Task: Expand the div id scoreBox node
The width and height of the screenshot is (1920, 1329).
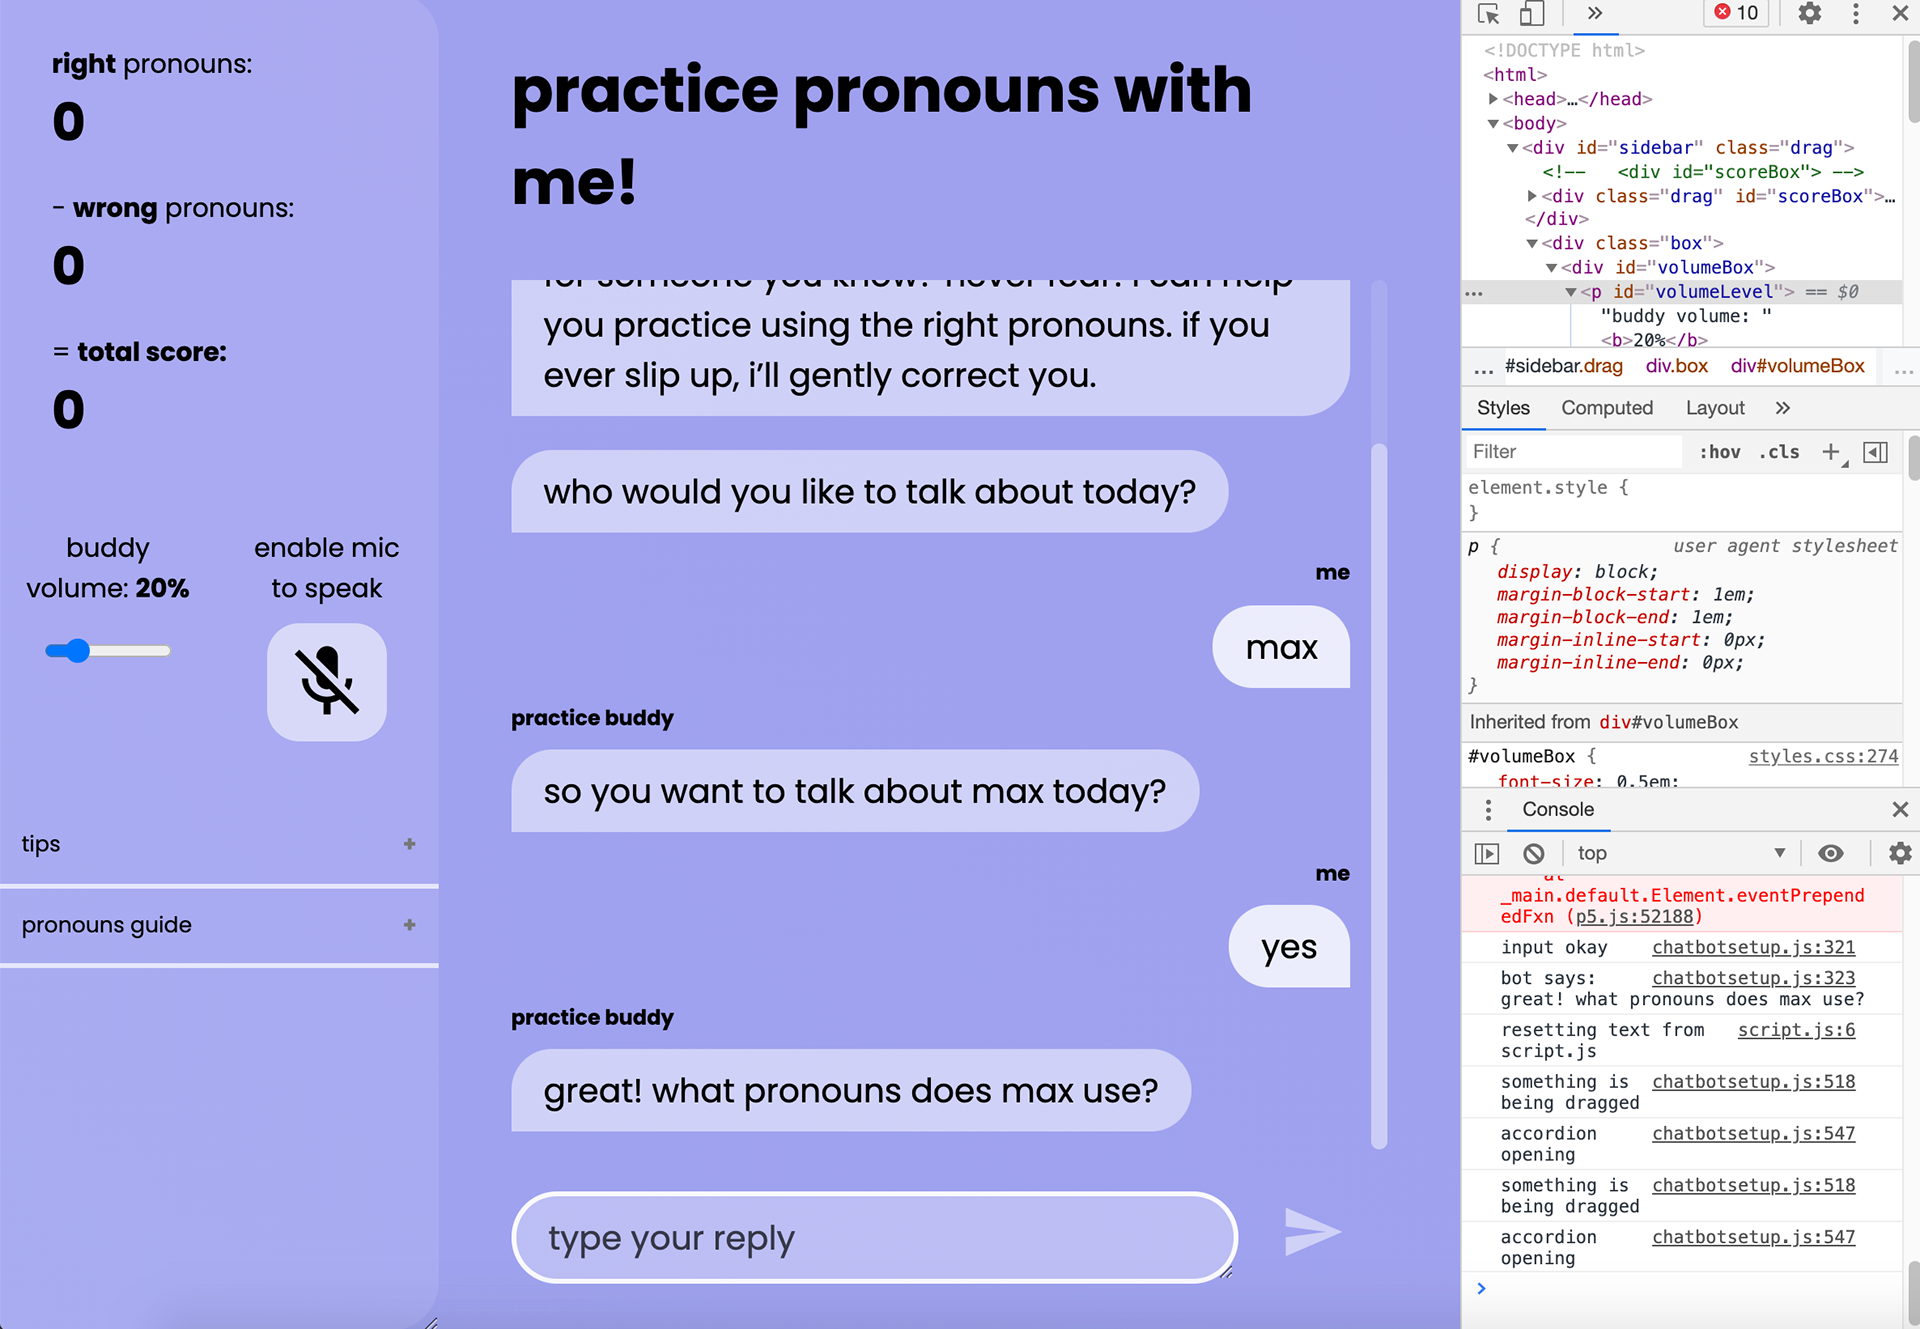Action: coord(1532,196)
